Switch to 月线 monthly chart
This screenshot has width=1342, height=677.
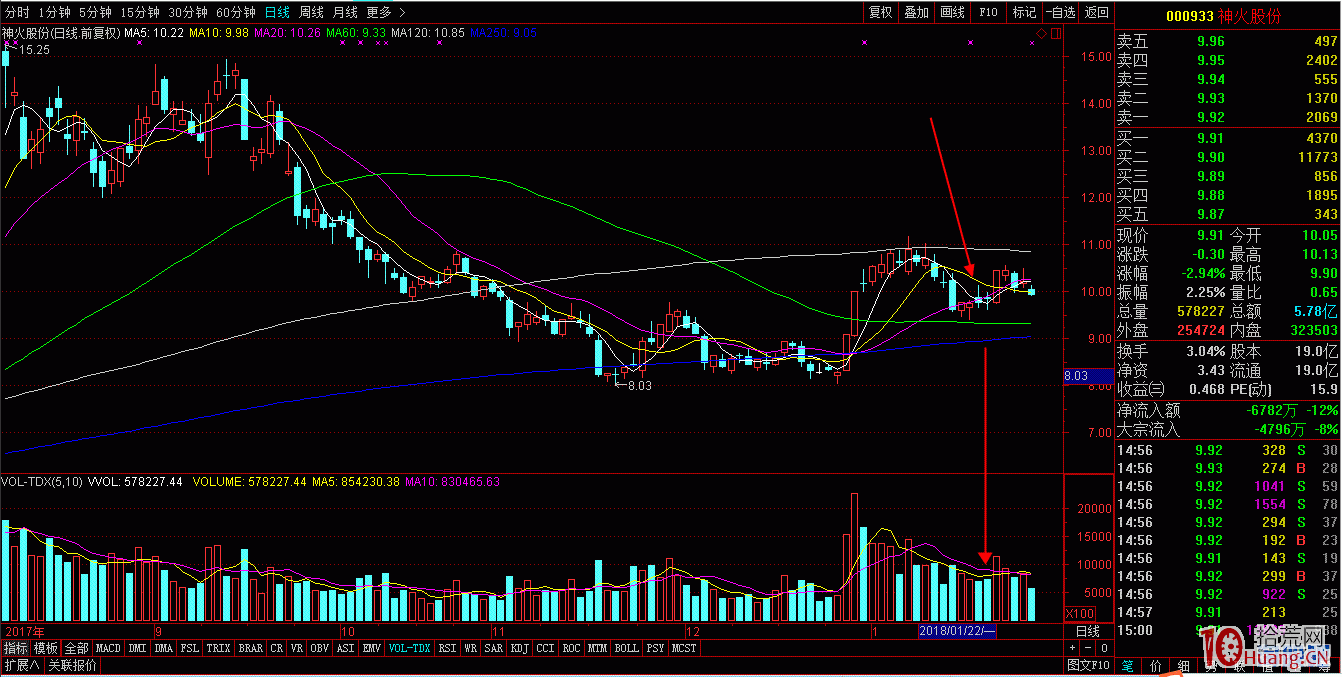click(345, 12)
